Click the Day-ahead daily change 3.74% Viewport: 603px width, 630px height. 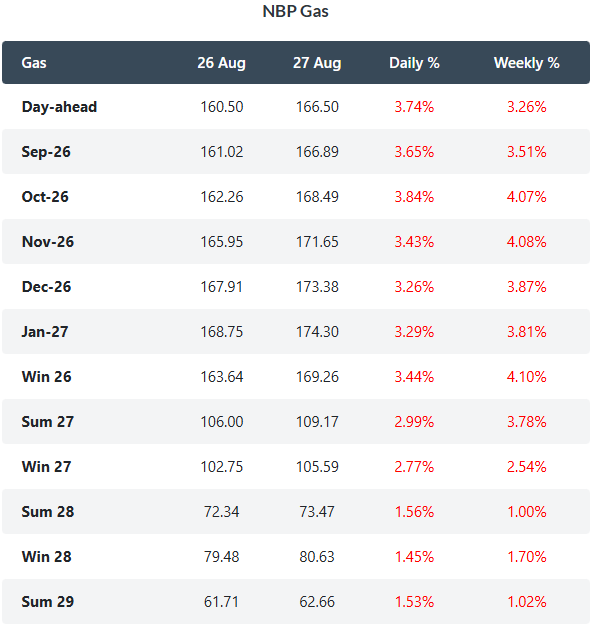coord(414,107)
